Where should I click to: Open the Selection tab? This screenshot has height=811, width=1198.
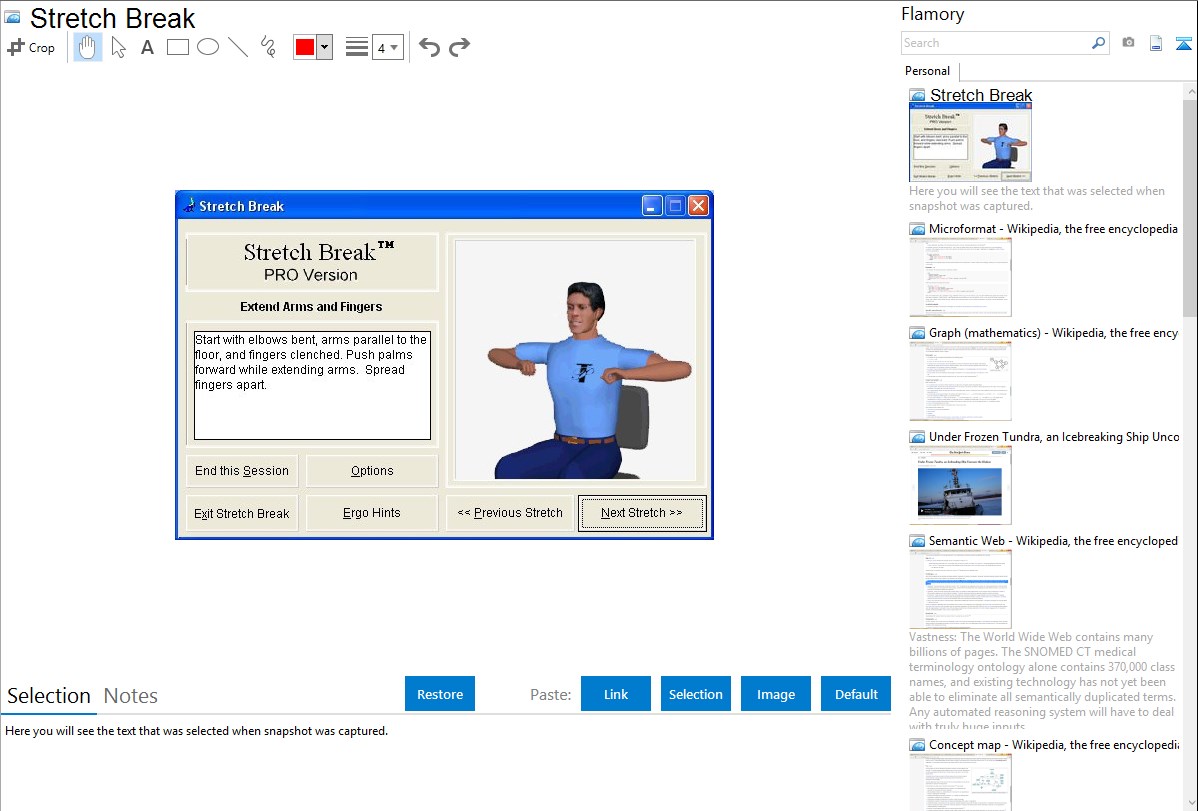[x=49, y=696]
